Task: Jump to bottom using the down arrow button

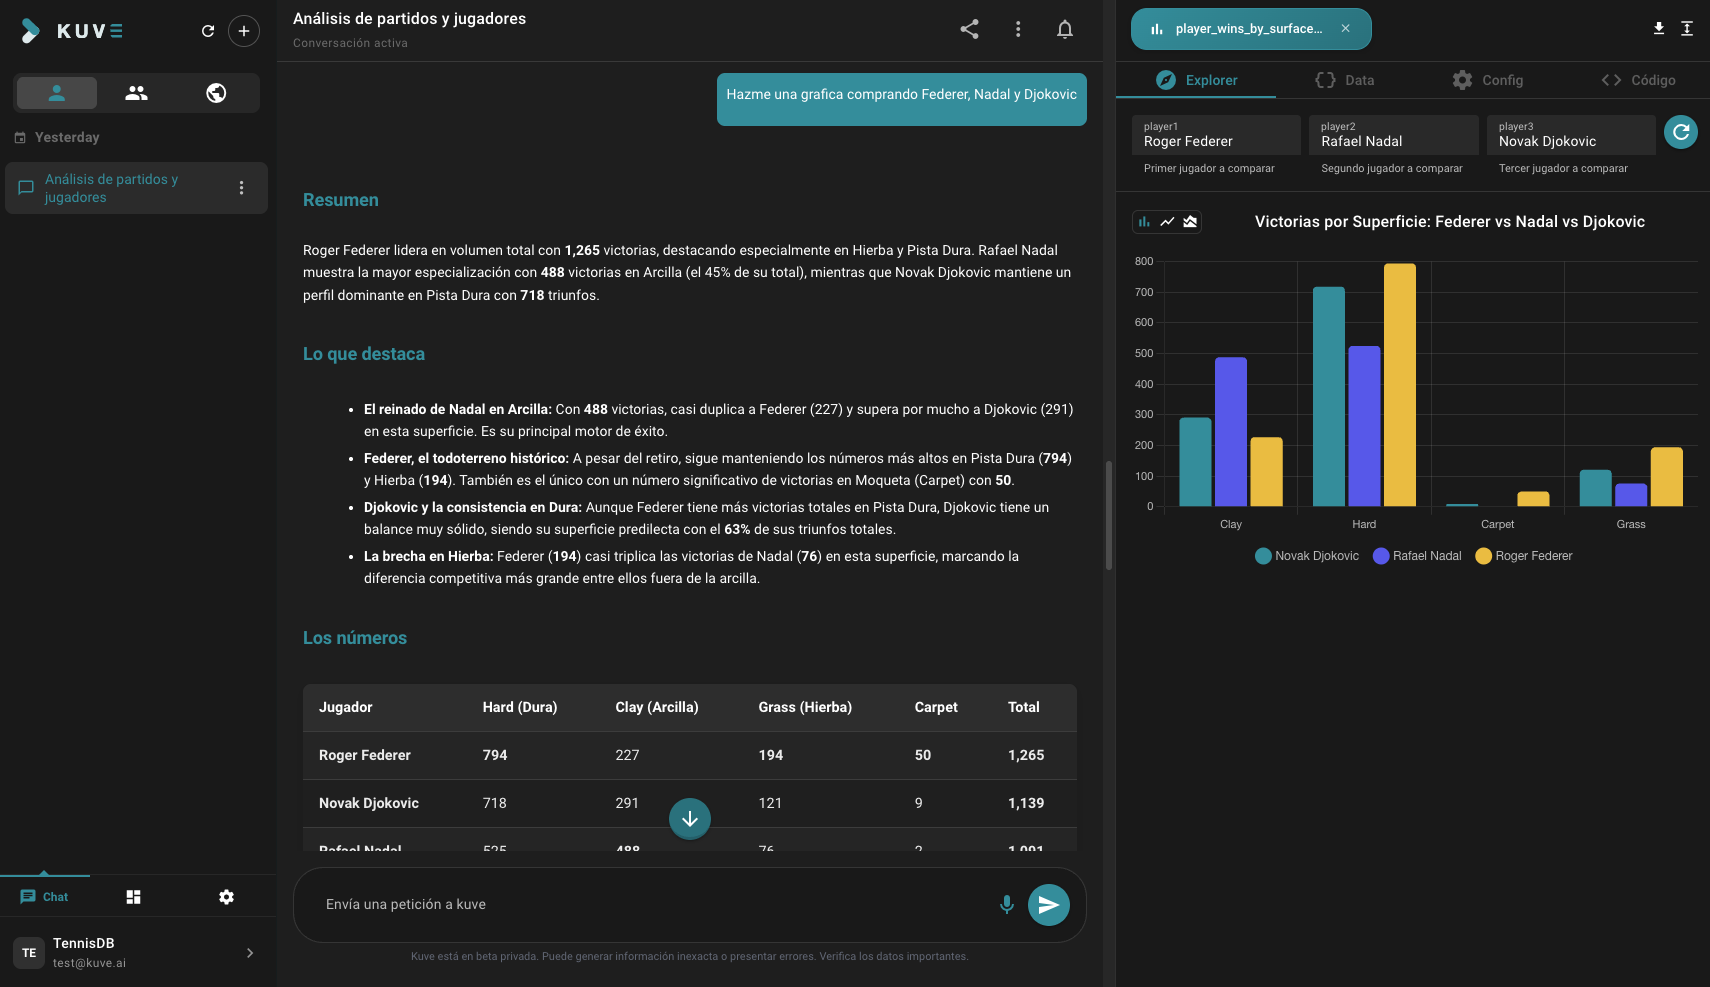Action: 689,818
